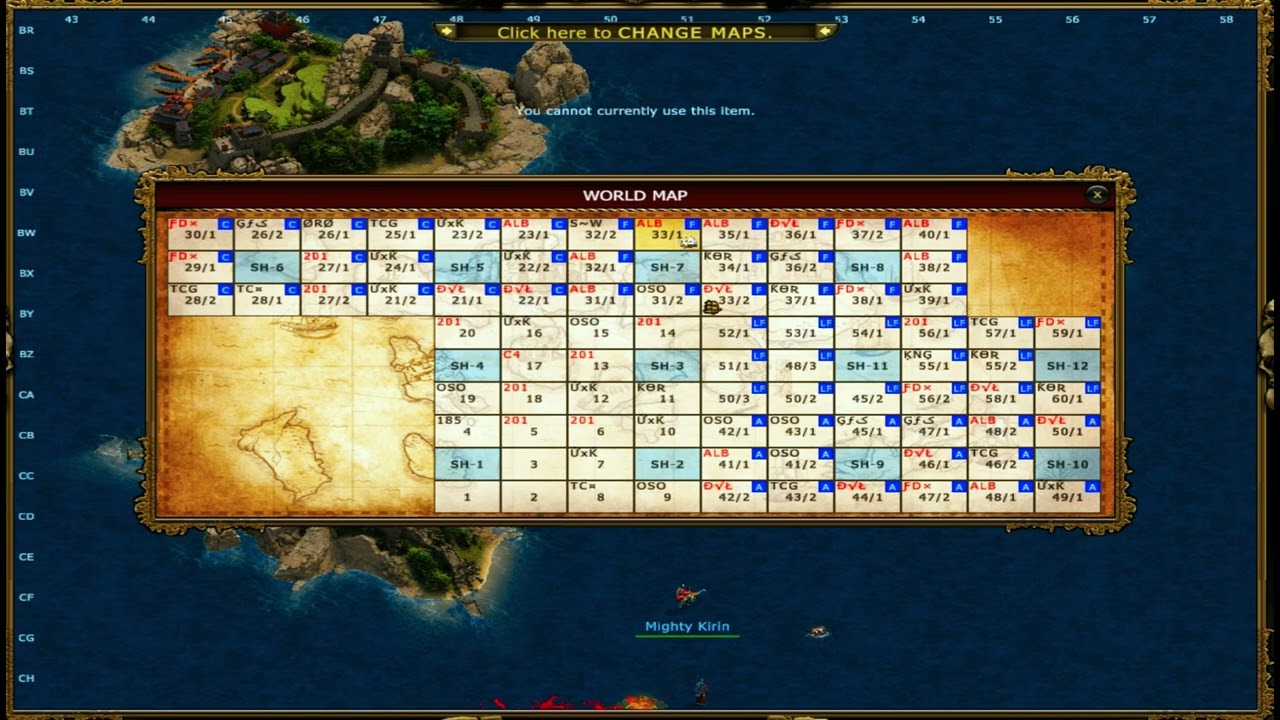Select map 55/1 held by KNG
This screenshot has width=1280, height=720.
(x=934, y=366)
